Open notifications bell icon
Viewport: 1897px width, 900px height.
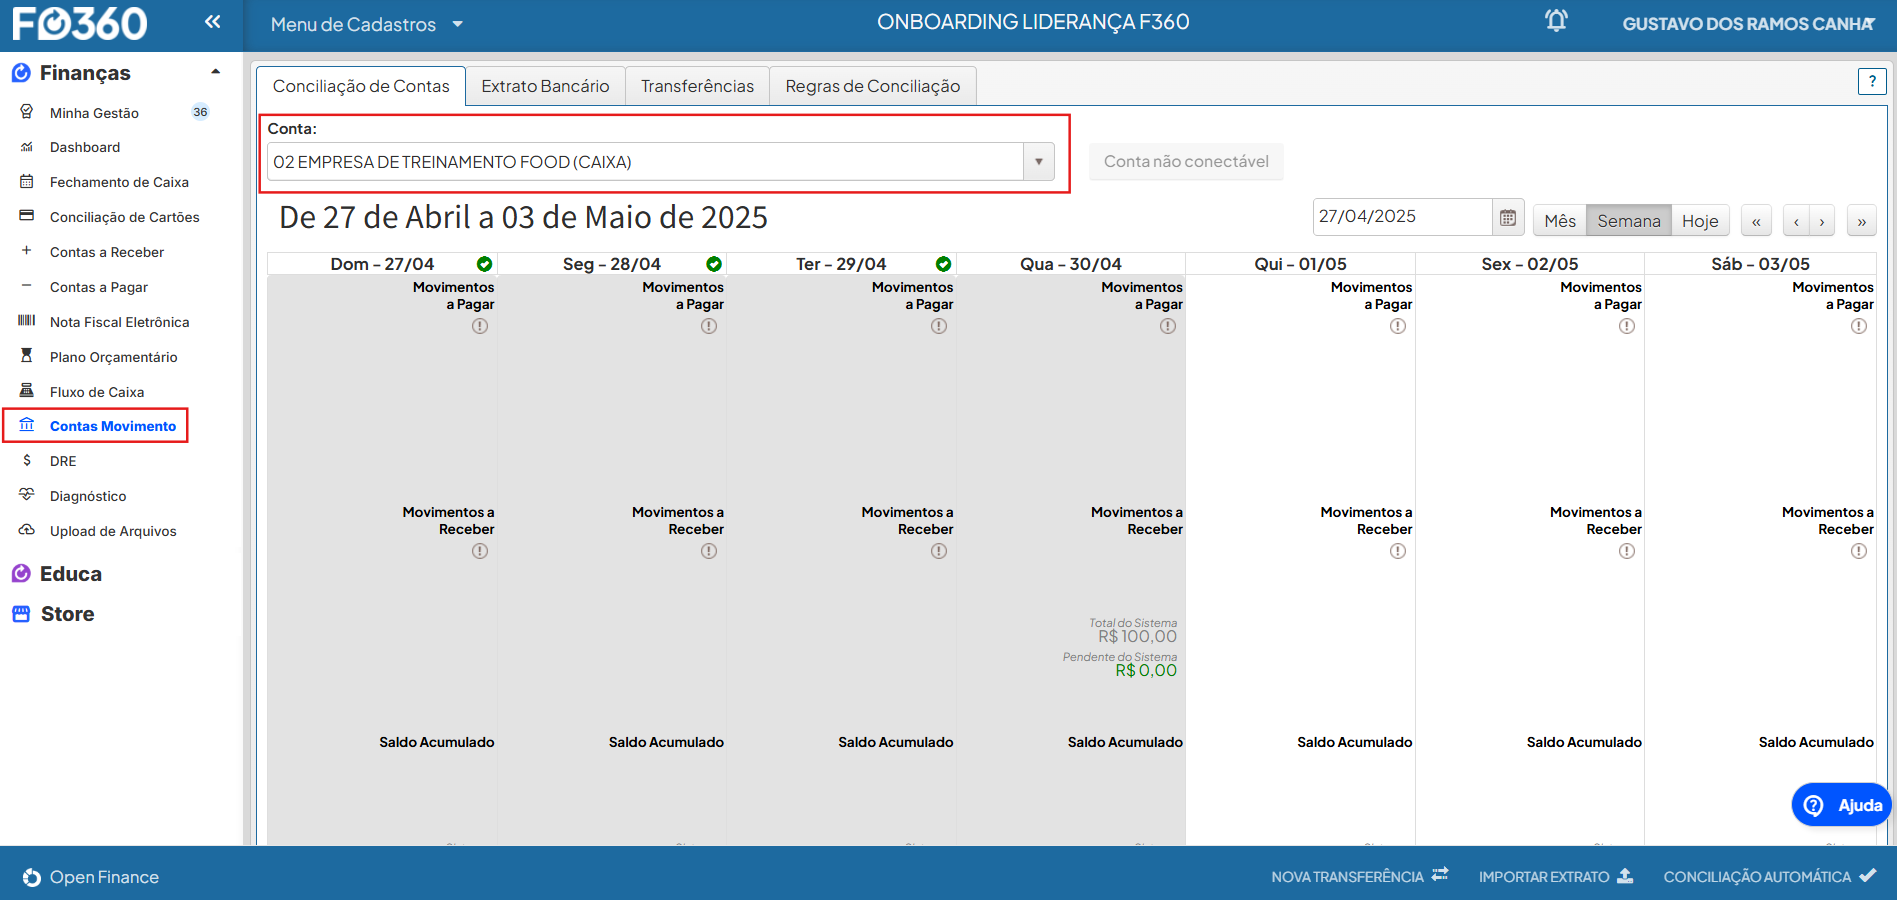click(x=1556, y=20)
